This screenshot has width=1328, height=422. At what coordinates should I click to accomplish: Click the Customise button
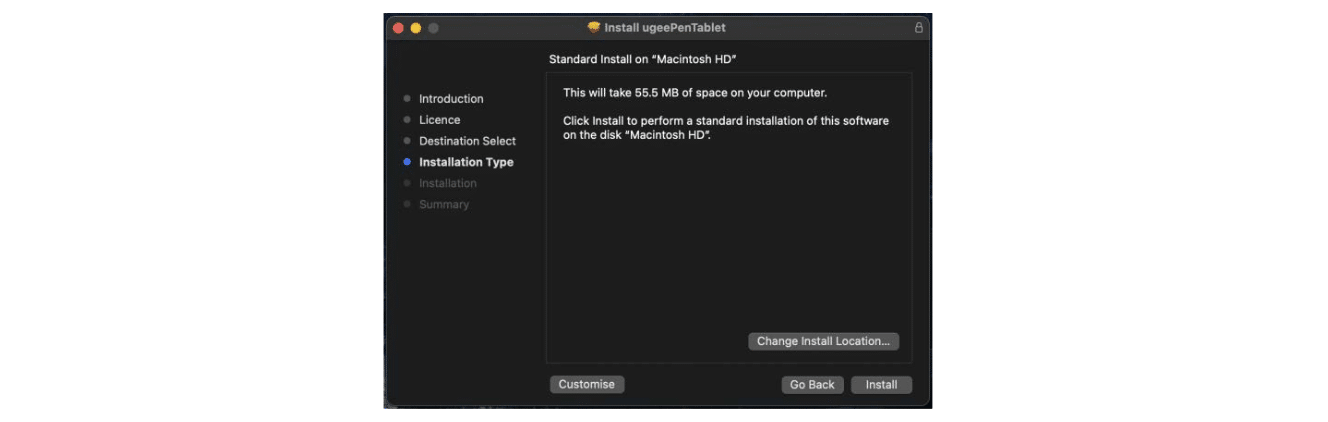click(587, 384)
